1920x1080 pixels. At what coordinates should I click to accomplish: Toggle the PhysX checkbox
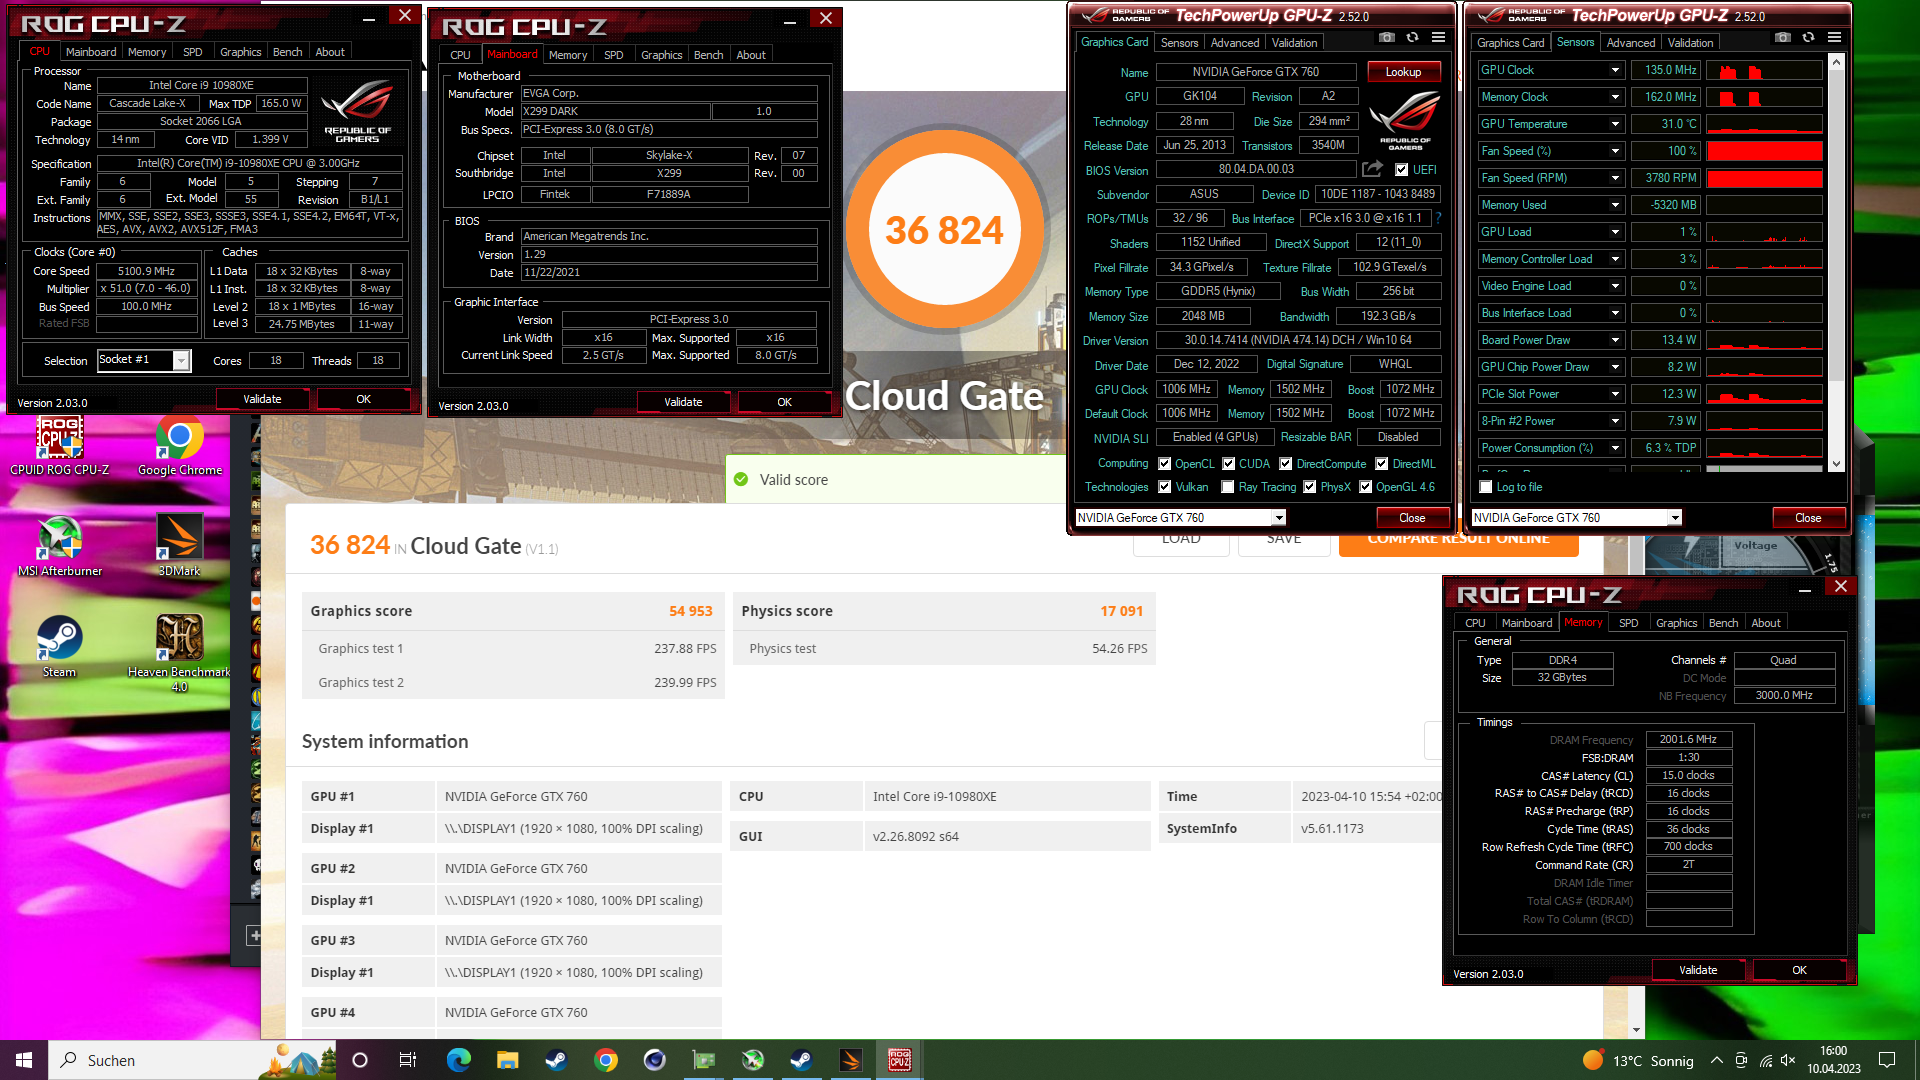coord(1310,487)
